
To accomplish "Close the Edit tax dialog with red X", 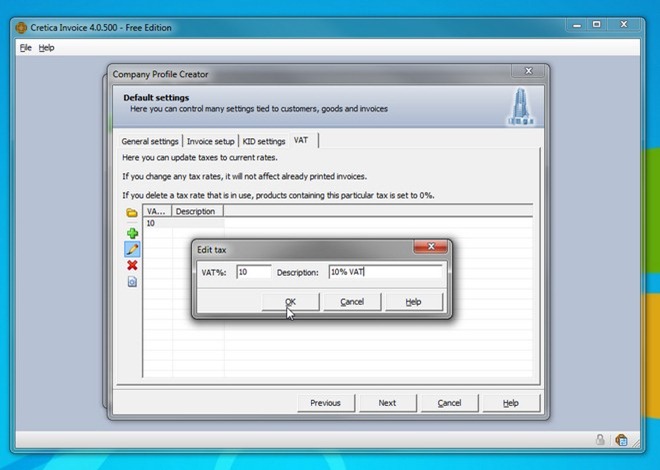I will [x=431, y=247].
